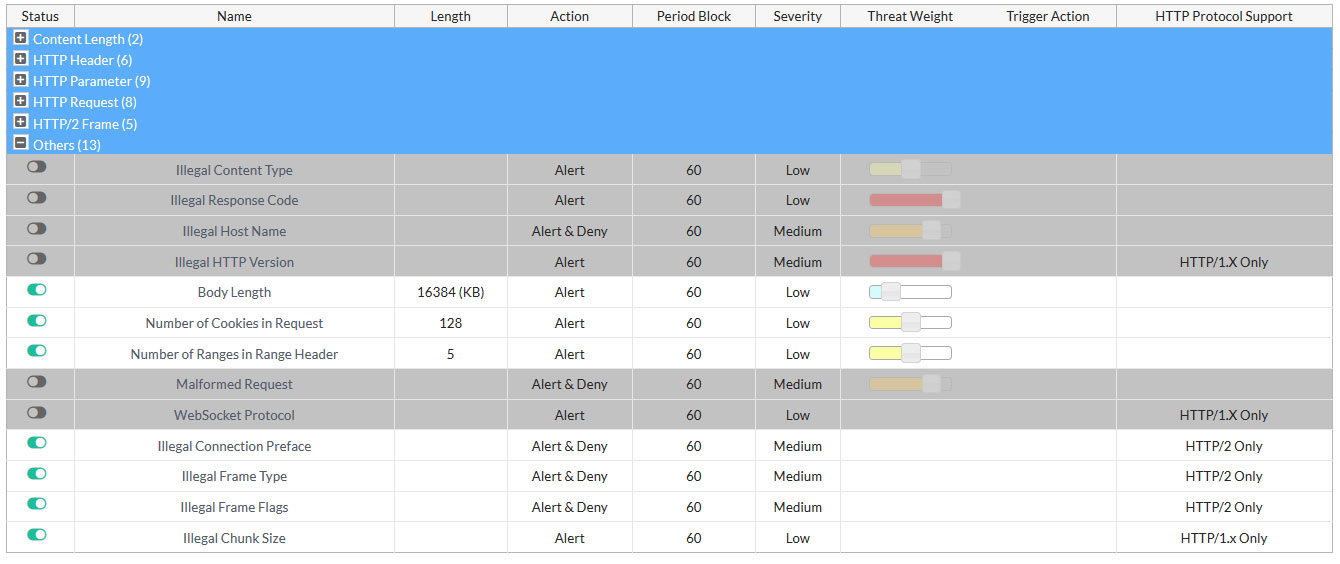Enable the Illegal Response Code rule
This screenshot has width=1340, height=564.
click(x=37, y=198)
